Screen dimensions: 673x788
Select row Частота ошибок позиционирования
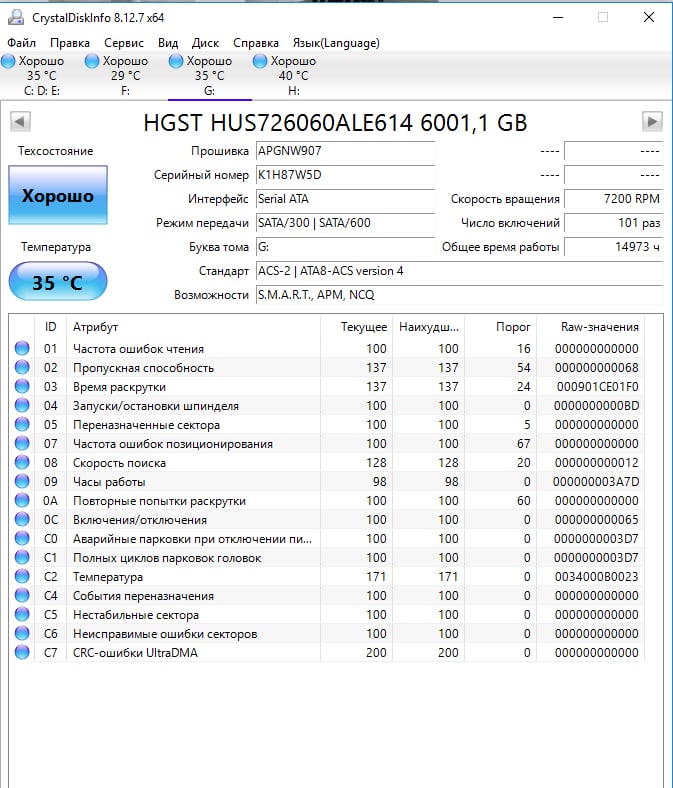(327, 443)
